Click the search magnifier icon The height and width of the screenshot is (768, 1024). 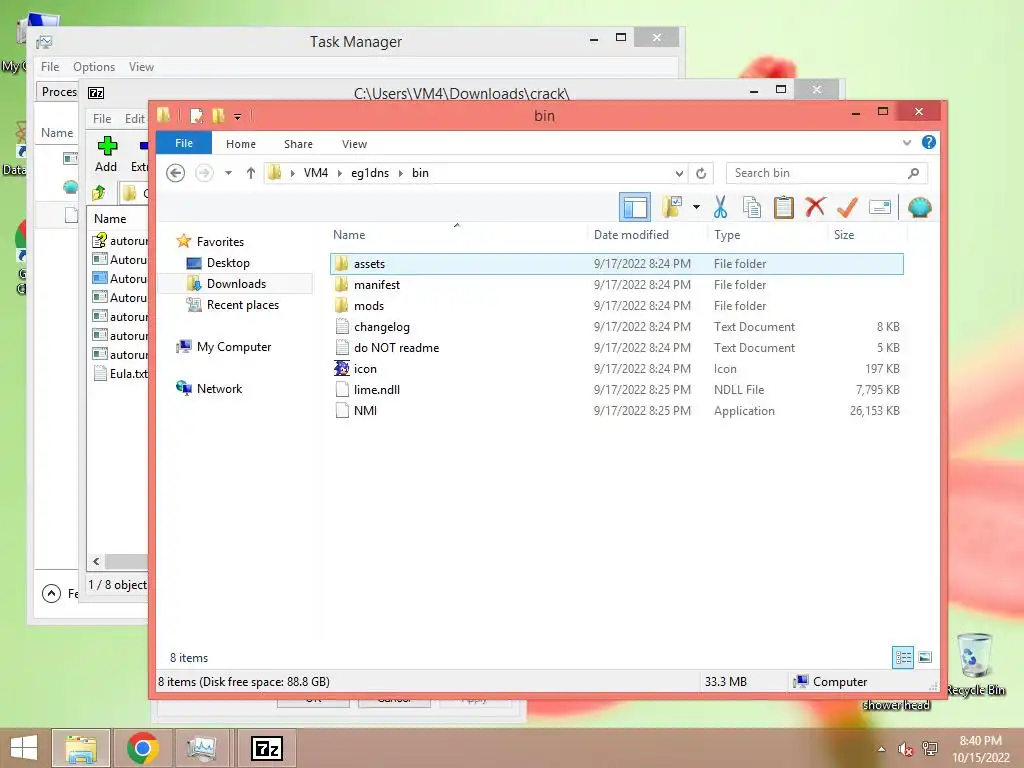[x=914, y=173]
